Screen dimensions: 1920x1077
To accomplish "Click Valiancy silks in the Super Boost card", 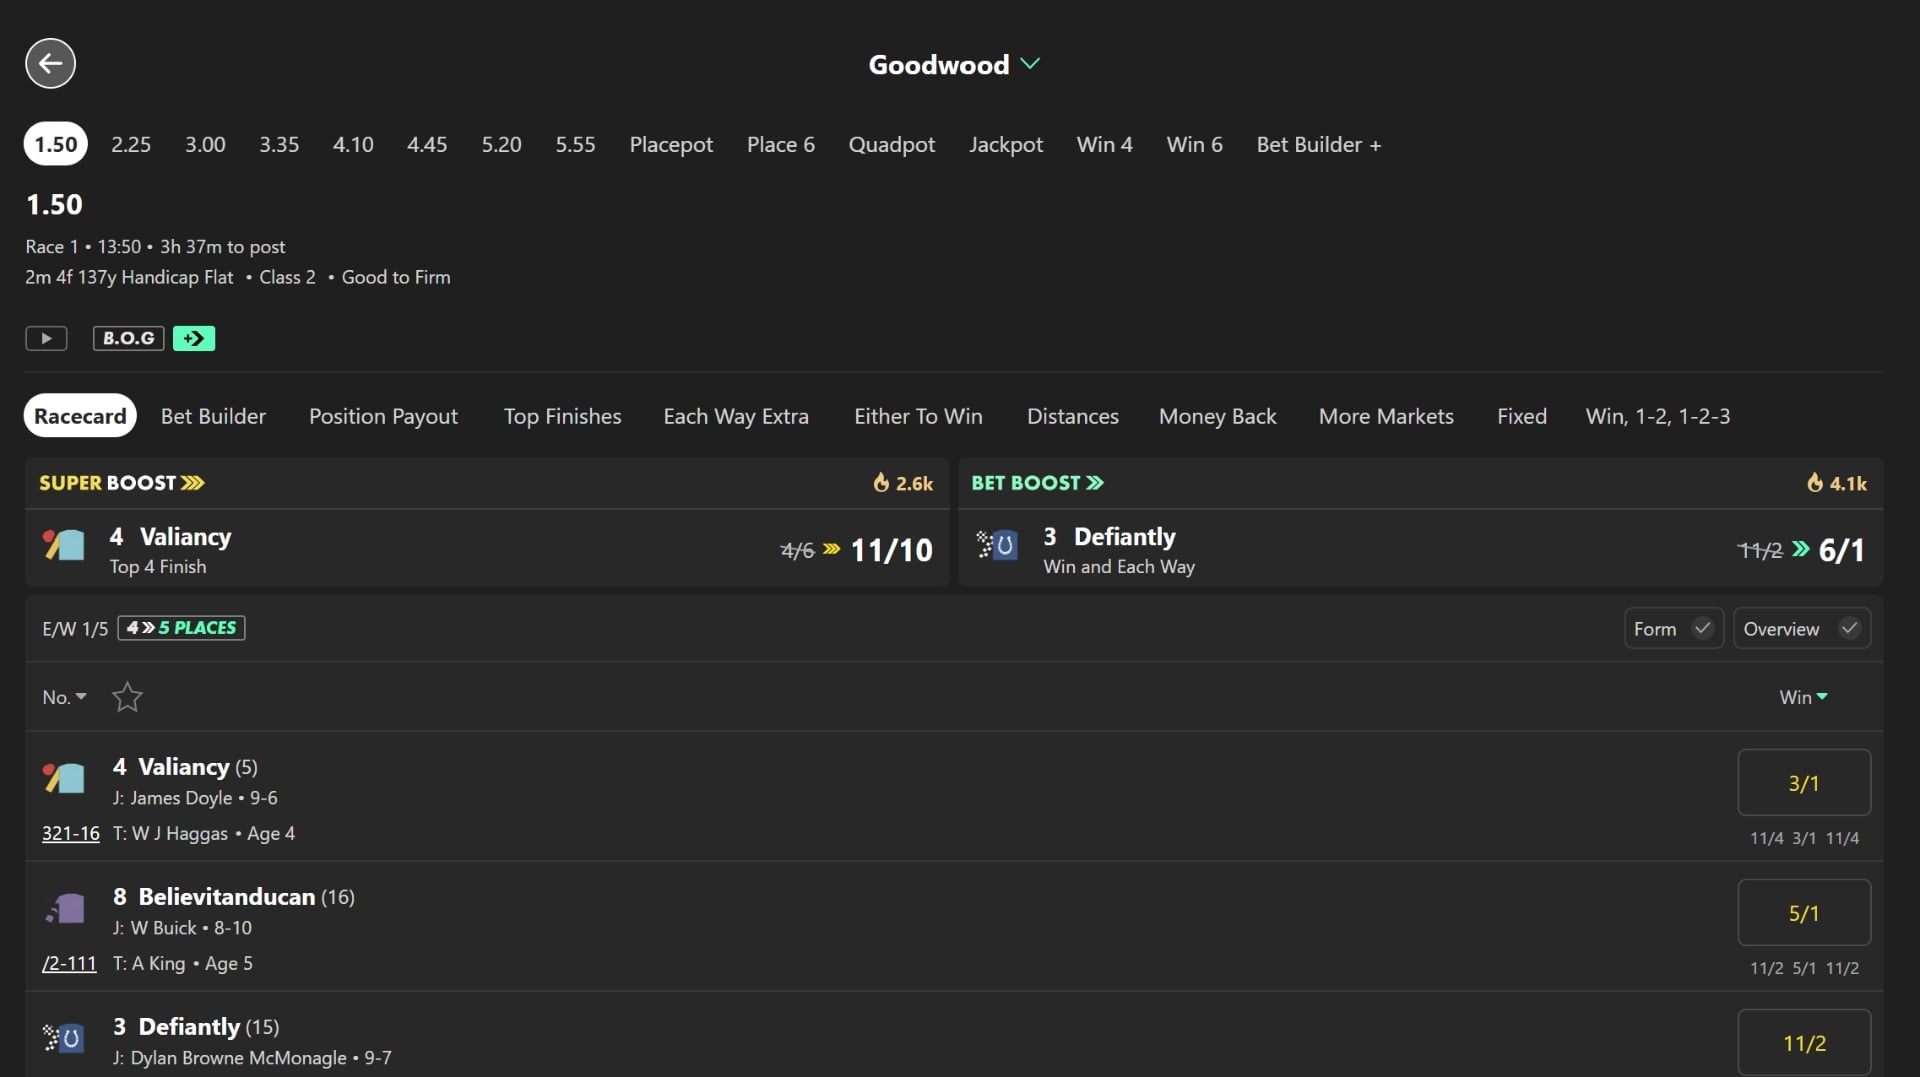I will tap(64, 546).
